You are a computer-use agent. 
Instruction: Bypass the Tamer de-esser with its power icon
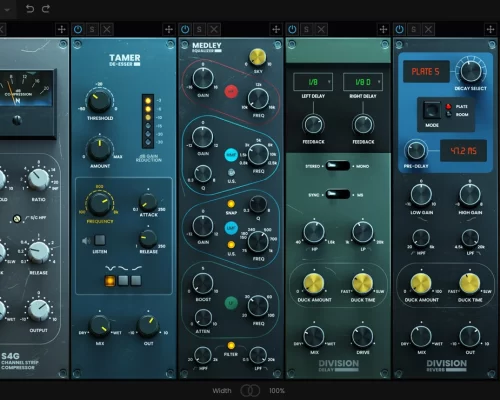tap(78, 29)
